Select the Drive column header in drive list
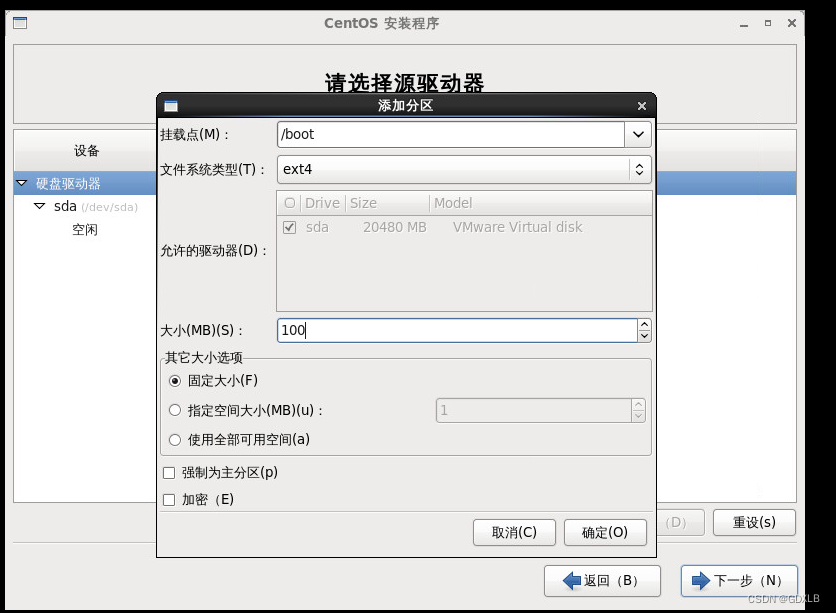This screenshot has height=613, width=836. [x=321, y=202]
